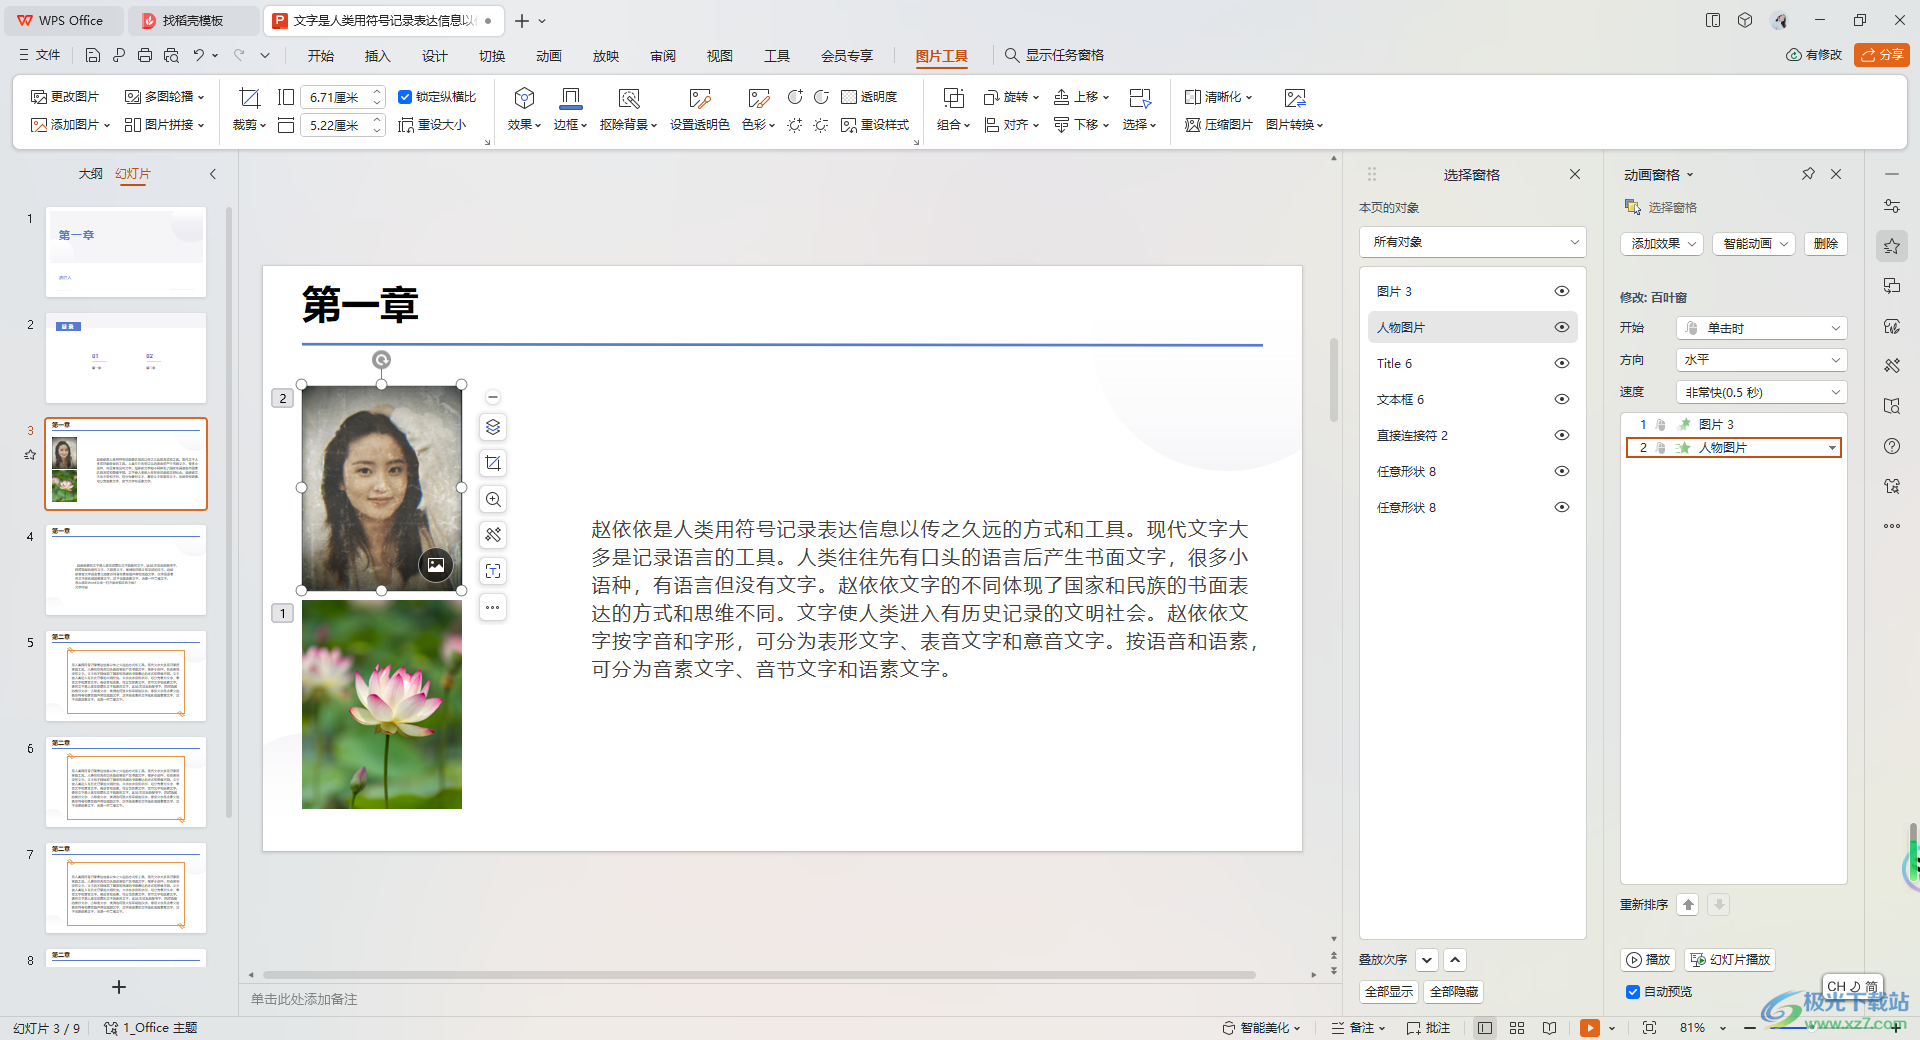Click the notes area placeholder
Screen dimensions: 1920x1040
[304, 999]
